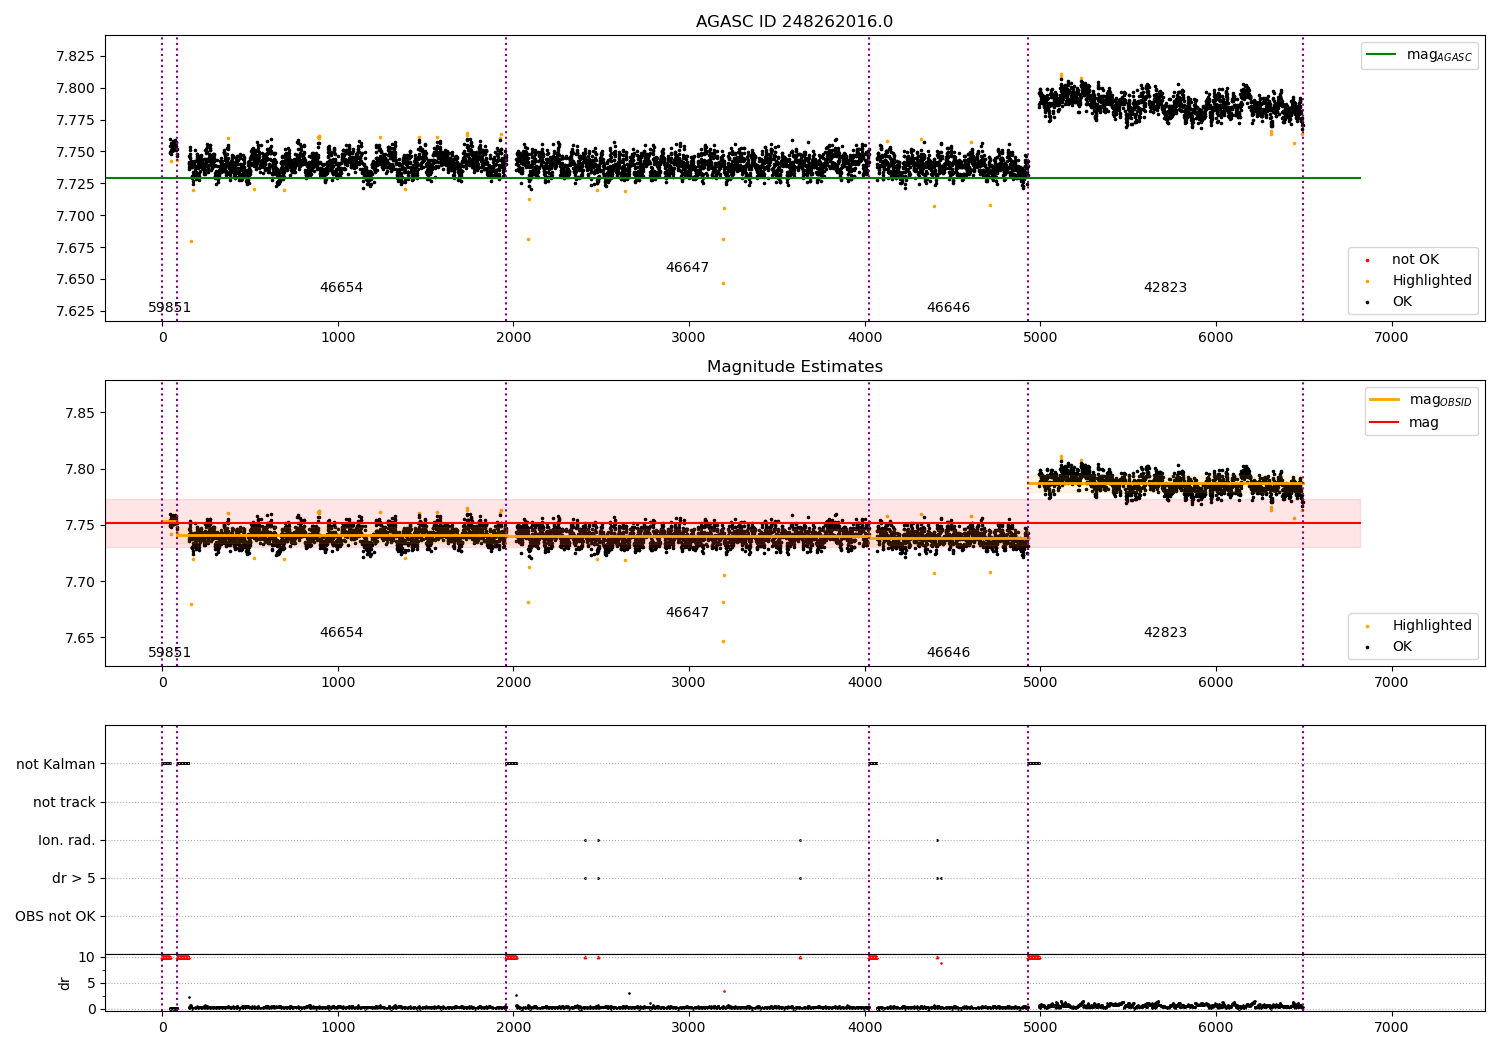
Task: Click the 7000 x-axis tick in top plot
Action: (1391, 338)
